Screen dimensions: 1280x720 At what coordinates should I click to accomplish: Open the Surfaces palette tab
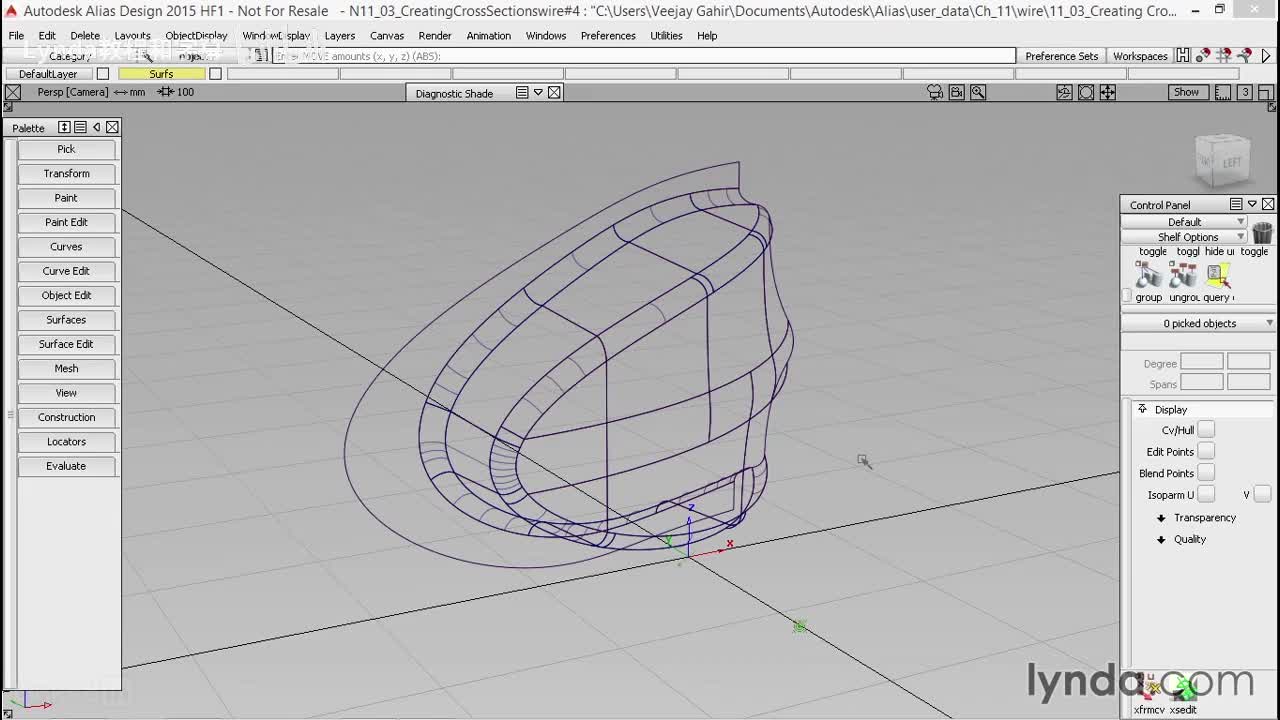66,320
